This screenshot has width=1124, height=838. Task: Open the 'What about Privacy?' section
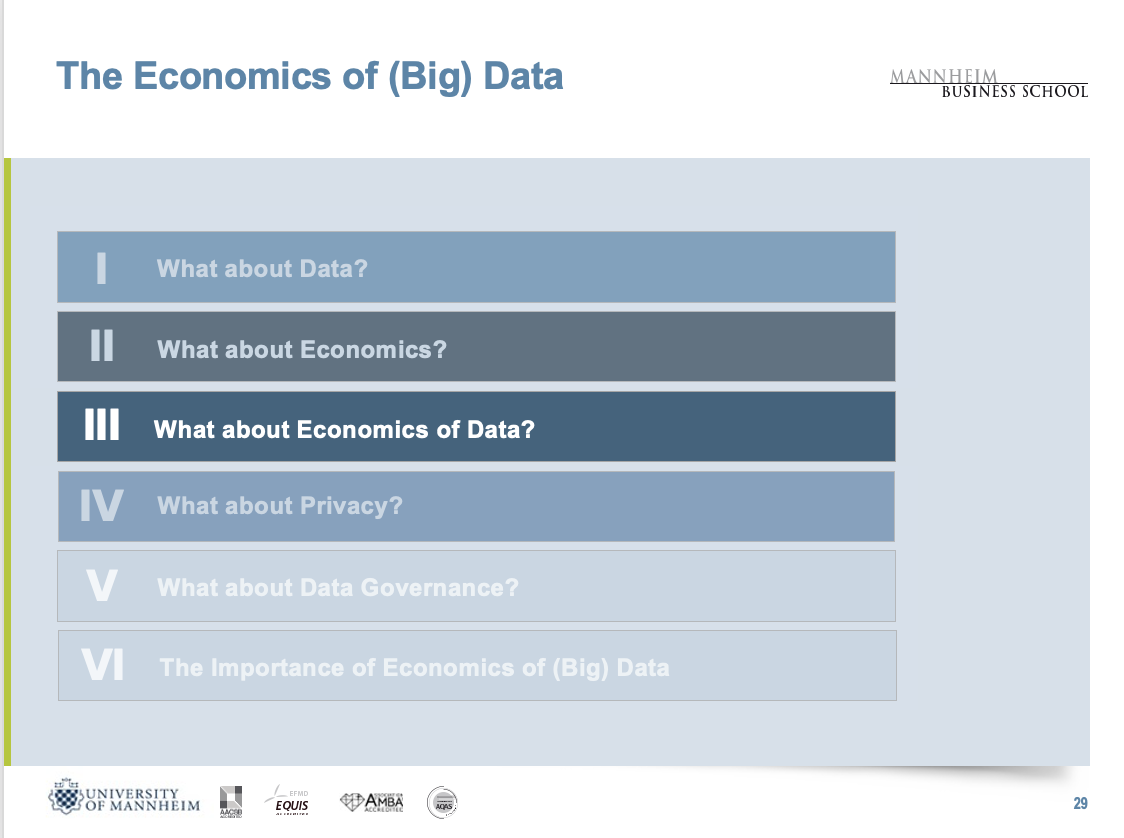coord(279,505)
